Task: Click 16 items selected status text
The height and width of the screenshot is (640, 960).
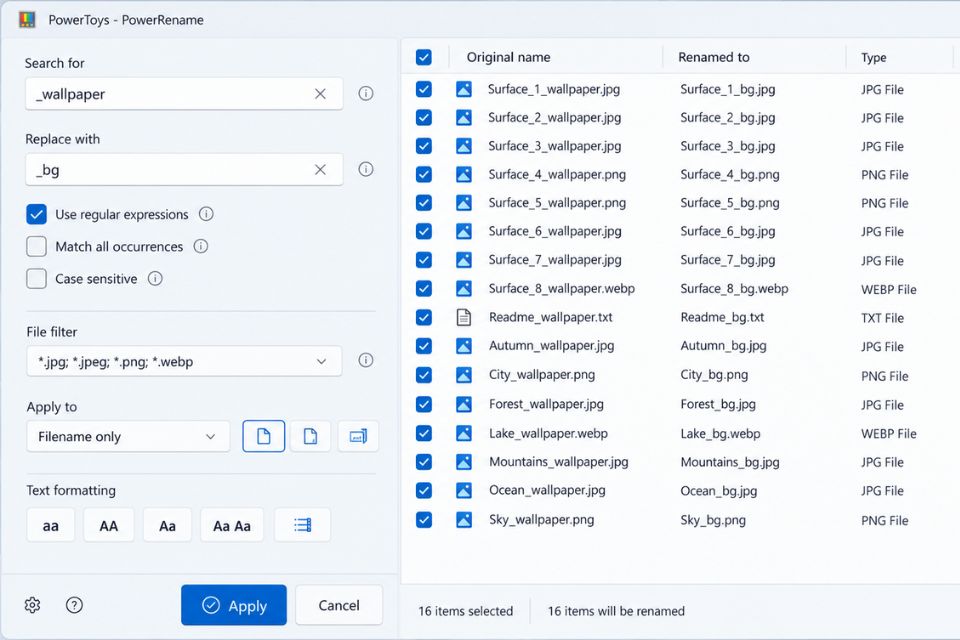Action: click(x=465, y=611)
